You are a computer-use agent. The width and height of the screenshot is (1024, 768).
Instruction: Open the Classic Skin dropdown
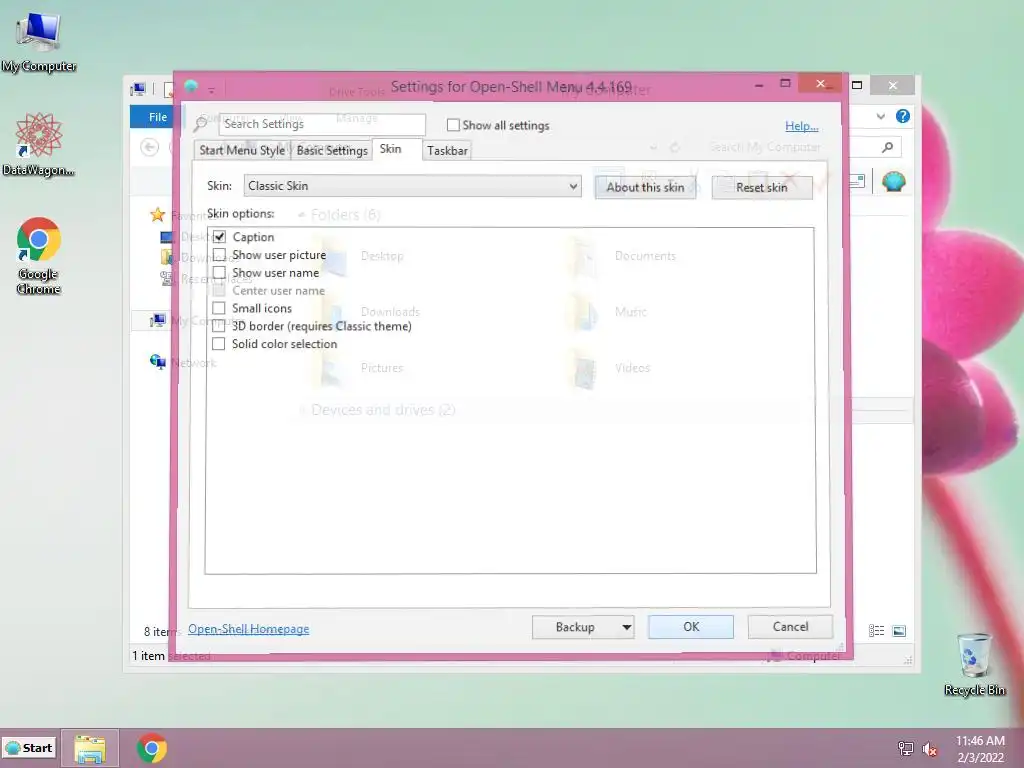pyautogui.click(x=412, y=185)
